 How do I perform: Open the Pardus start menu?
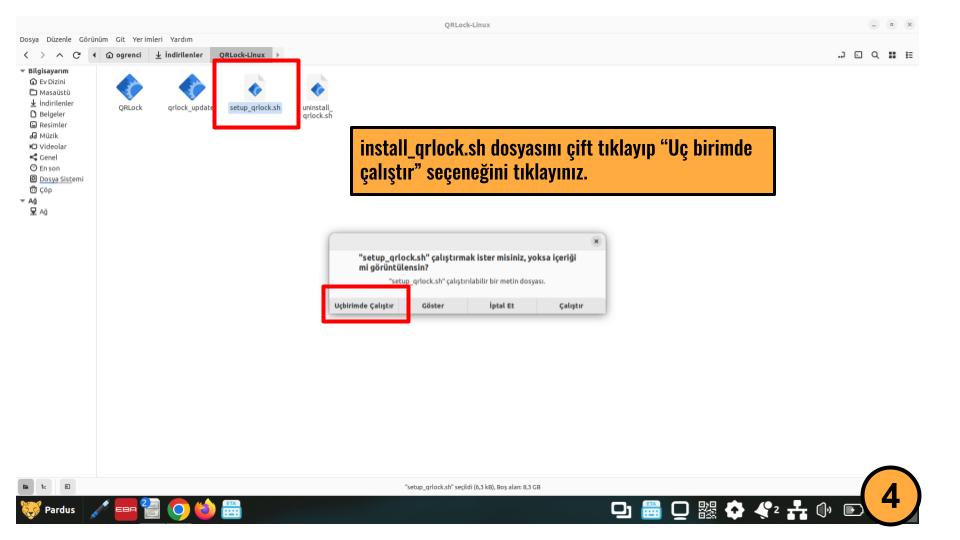coord(47,509)
